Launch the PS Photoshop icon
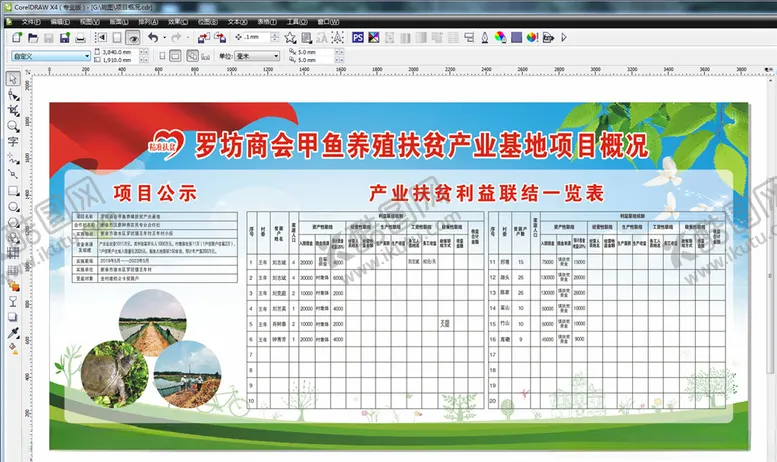 (358, 38)
